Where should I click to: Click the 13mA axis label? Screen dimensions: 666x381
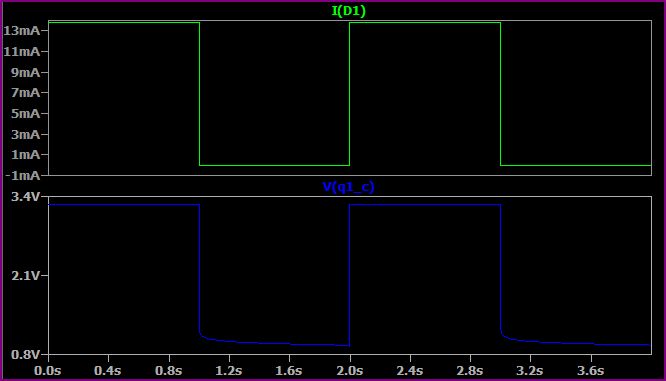point(22,31)
